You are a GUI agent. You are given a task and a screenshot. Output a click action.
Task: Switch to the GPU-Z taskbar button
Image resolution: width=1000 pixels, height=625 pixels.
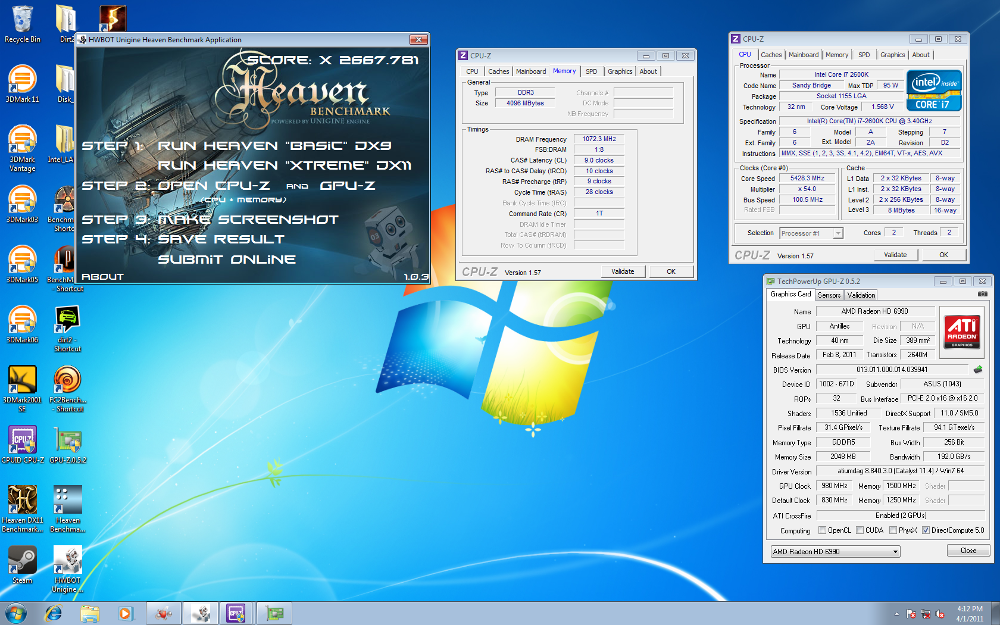[x=274, y=614]
